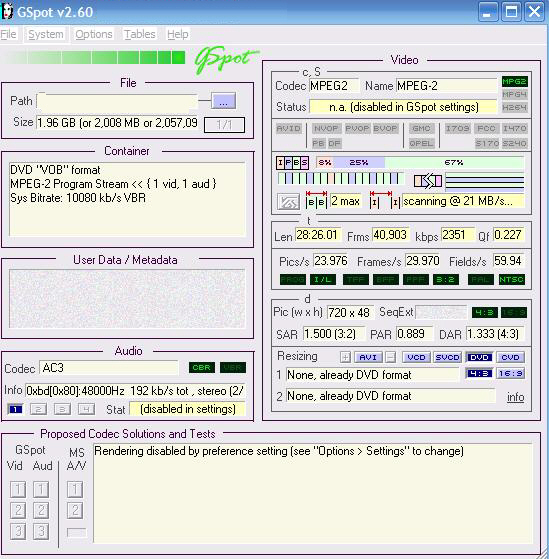This screenshot has width=549, height=559.
Task: Click GSpot Vid test button 3
Action: coord(18,531)
